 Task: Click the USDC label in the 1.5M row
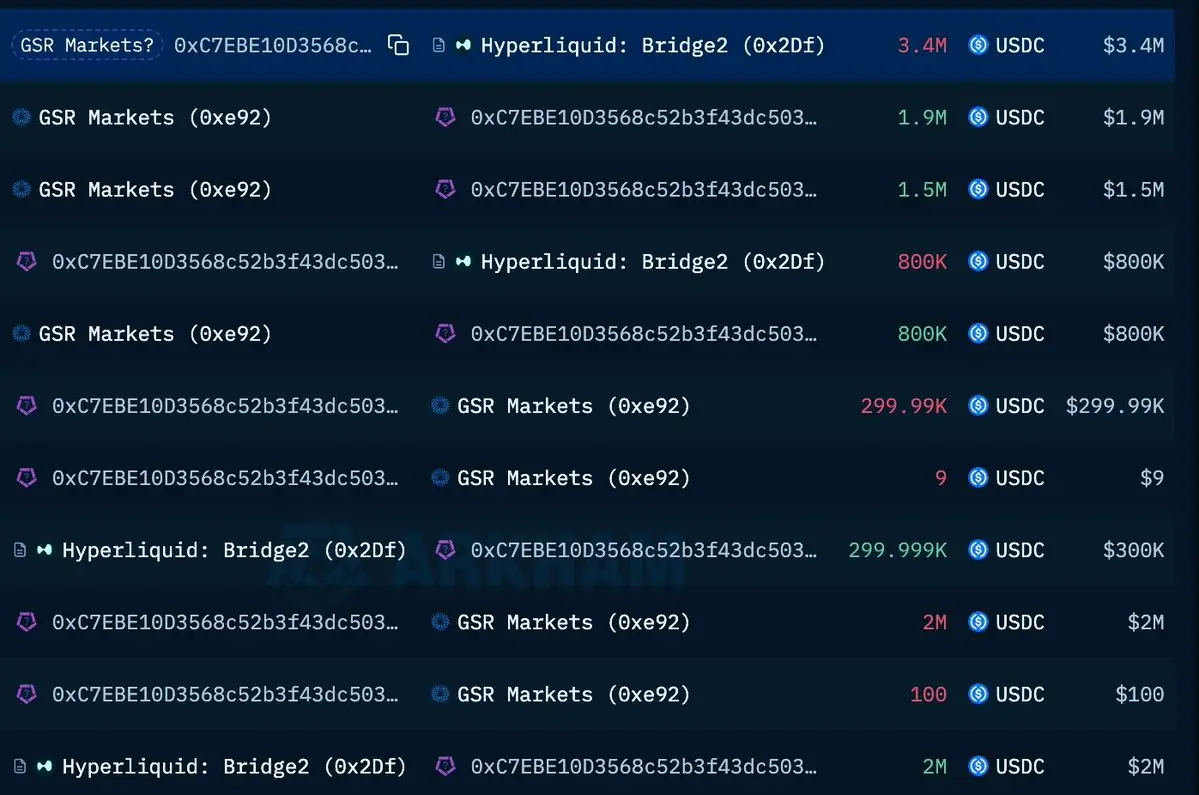[x=1020, y=189]
